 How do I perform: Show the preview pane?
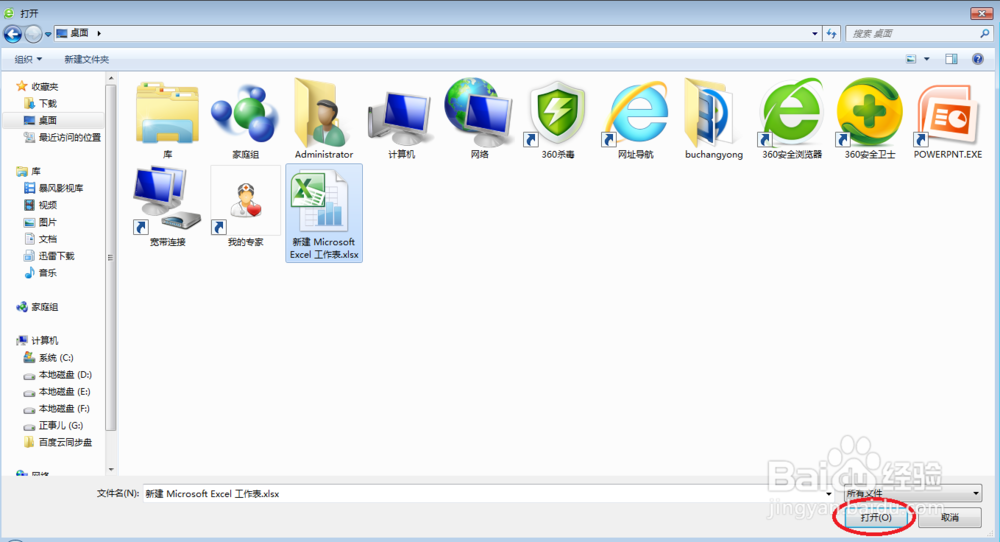pyautogui.click(x=951, y=59)
